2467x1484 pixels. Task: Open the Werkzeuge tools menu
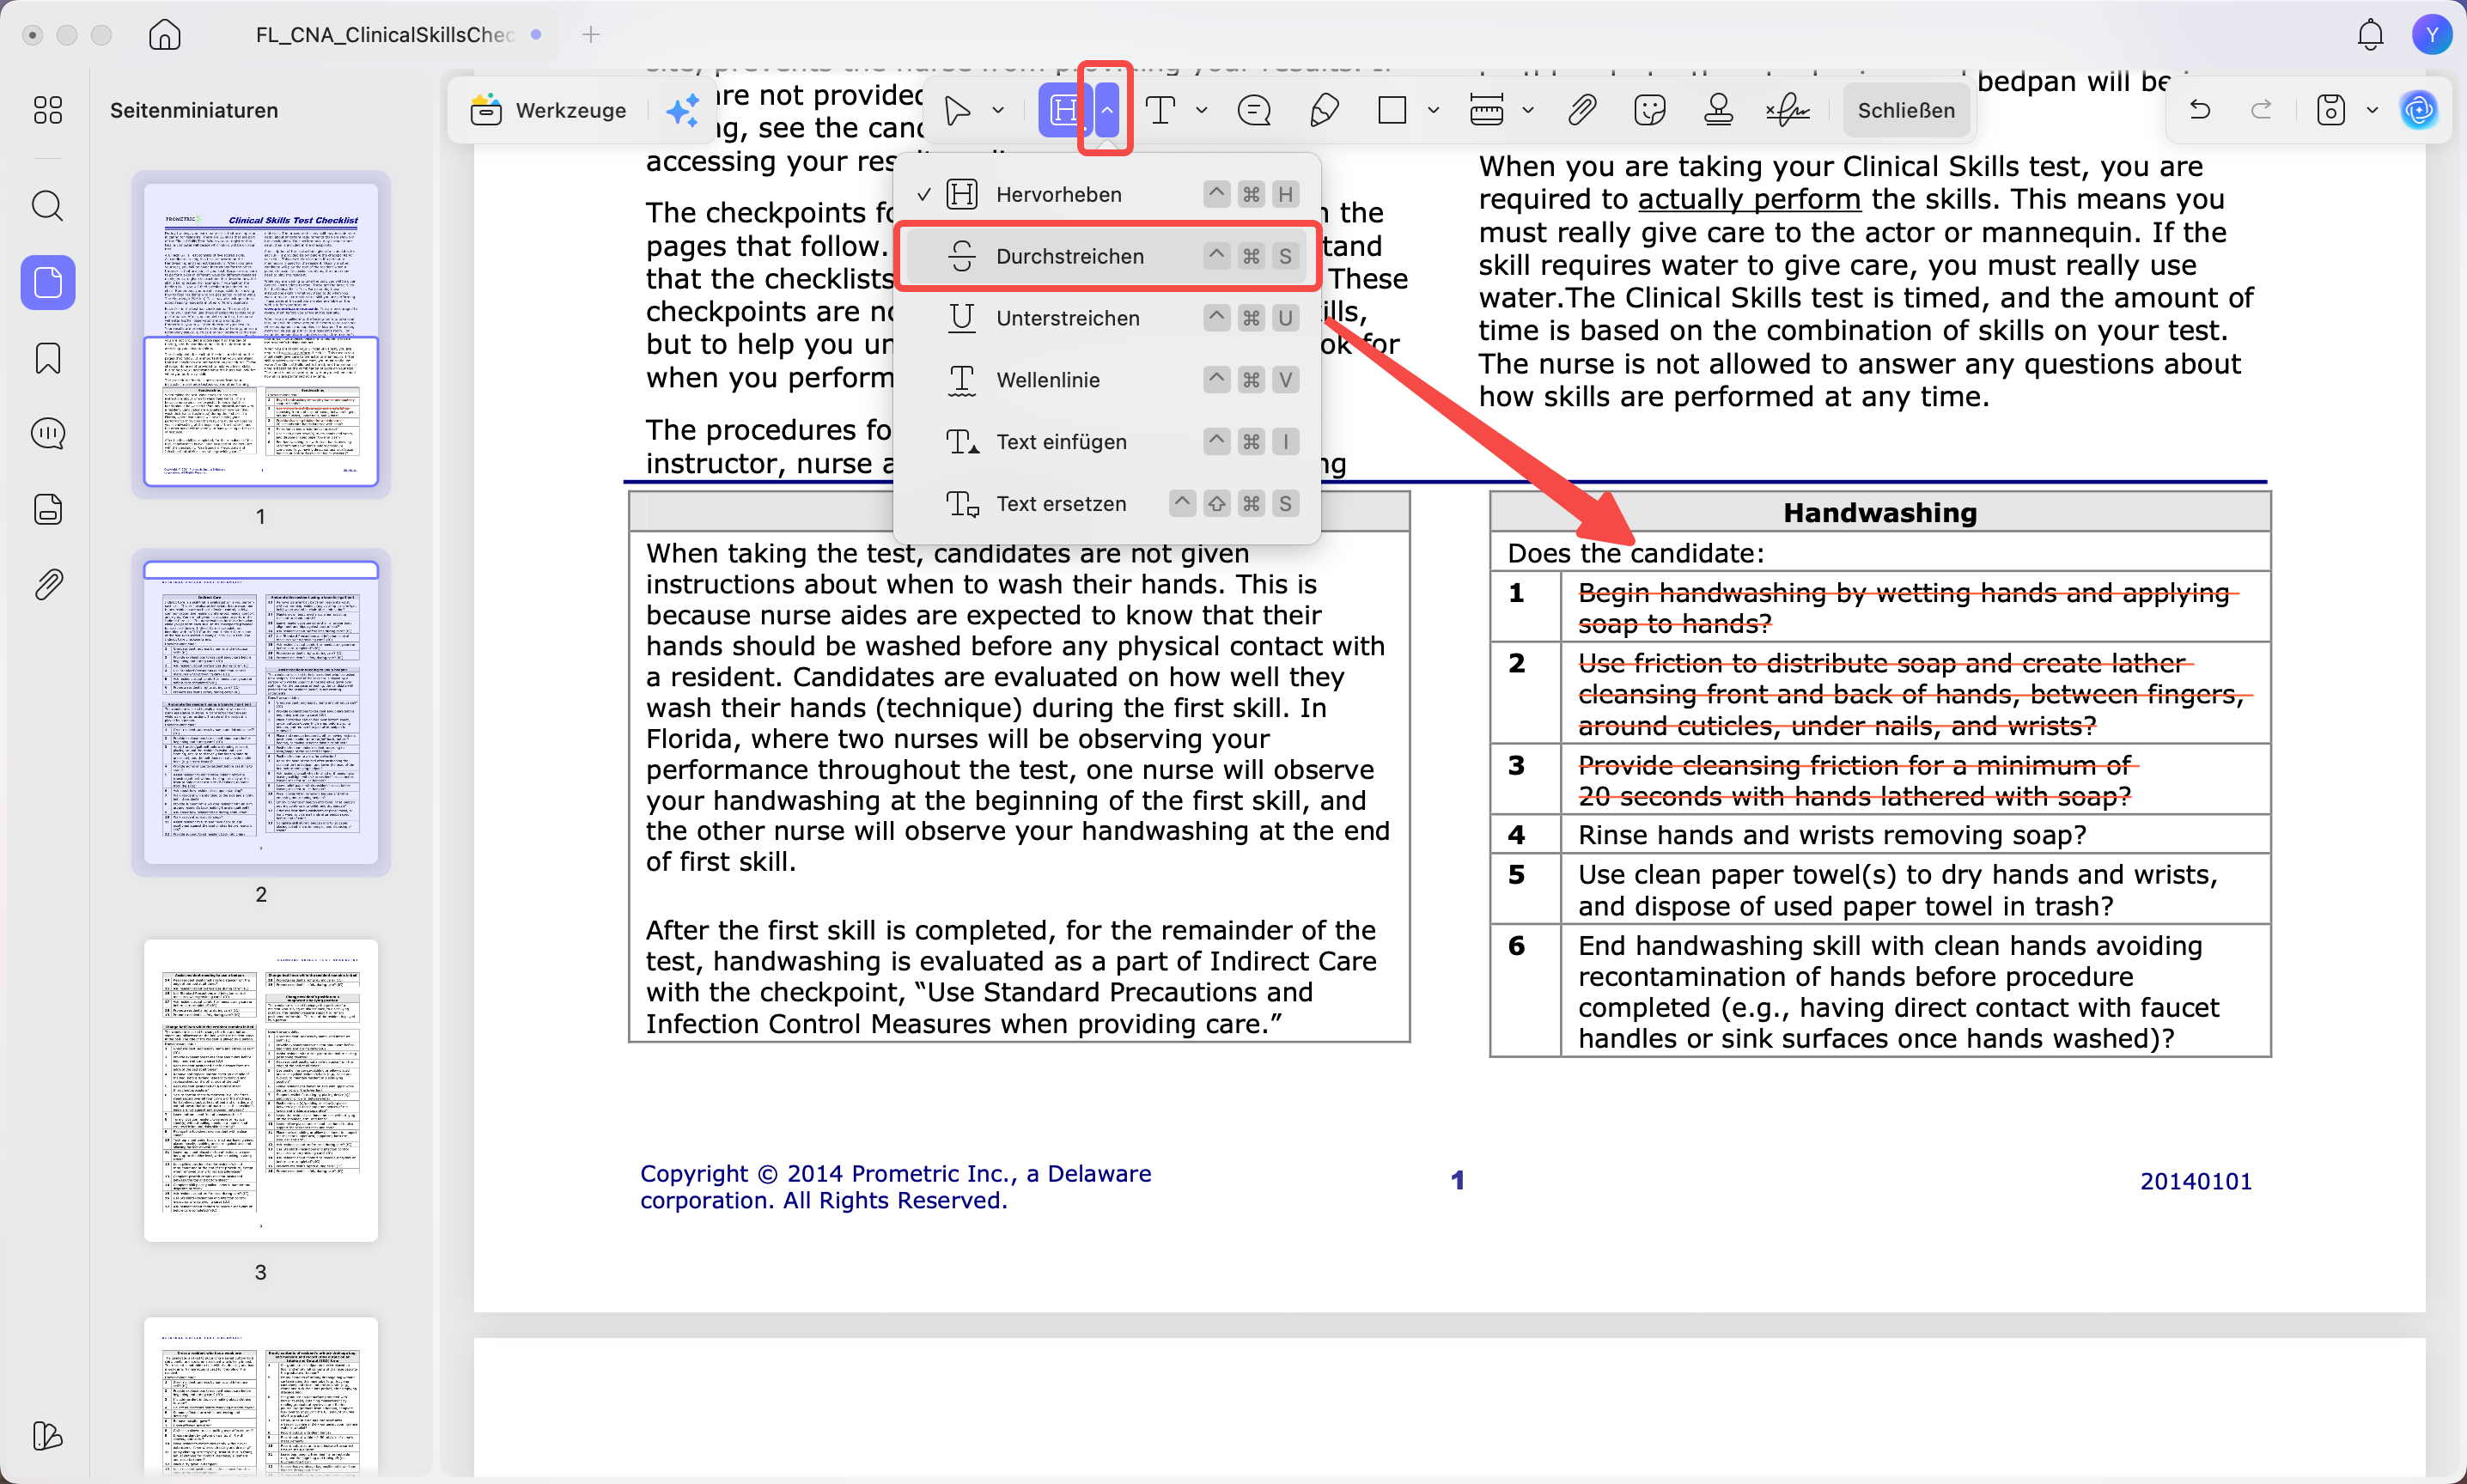coord(549,110)
